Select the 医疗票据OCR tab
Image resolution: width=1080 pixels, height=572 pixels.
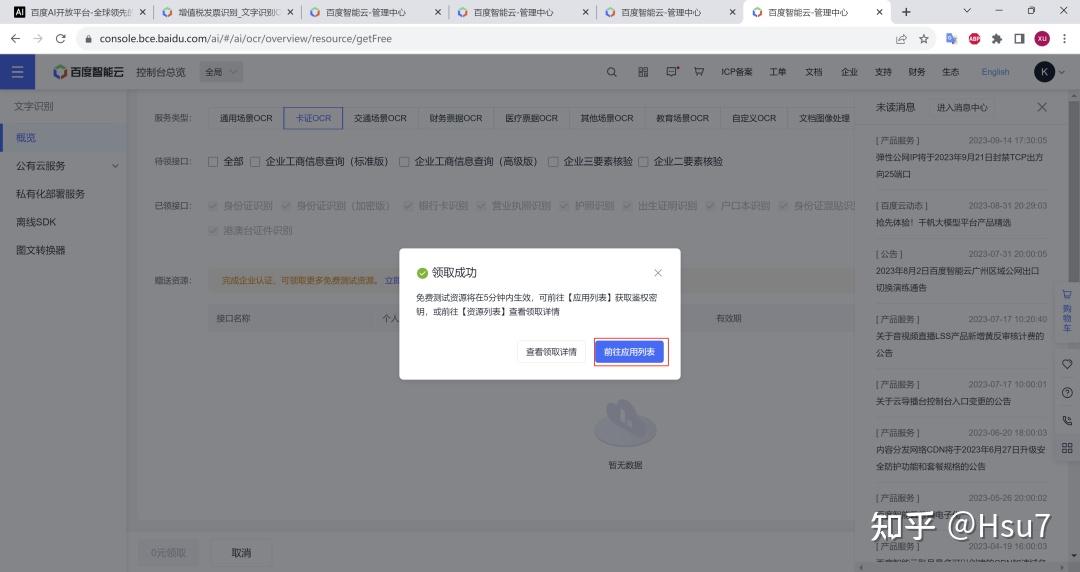pyautogui.click(x=532, y=118)
